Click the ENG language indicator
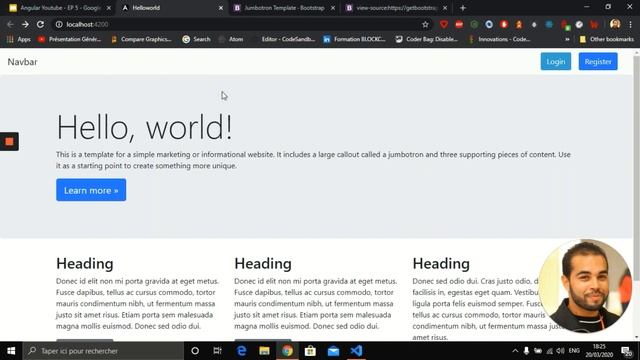 (574, 351)
